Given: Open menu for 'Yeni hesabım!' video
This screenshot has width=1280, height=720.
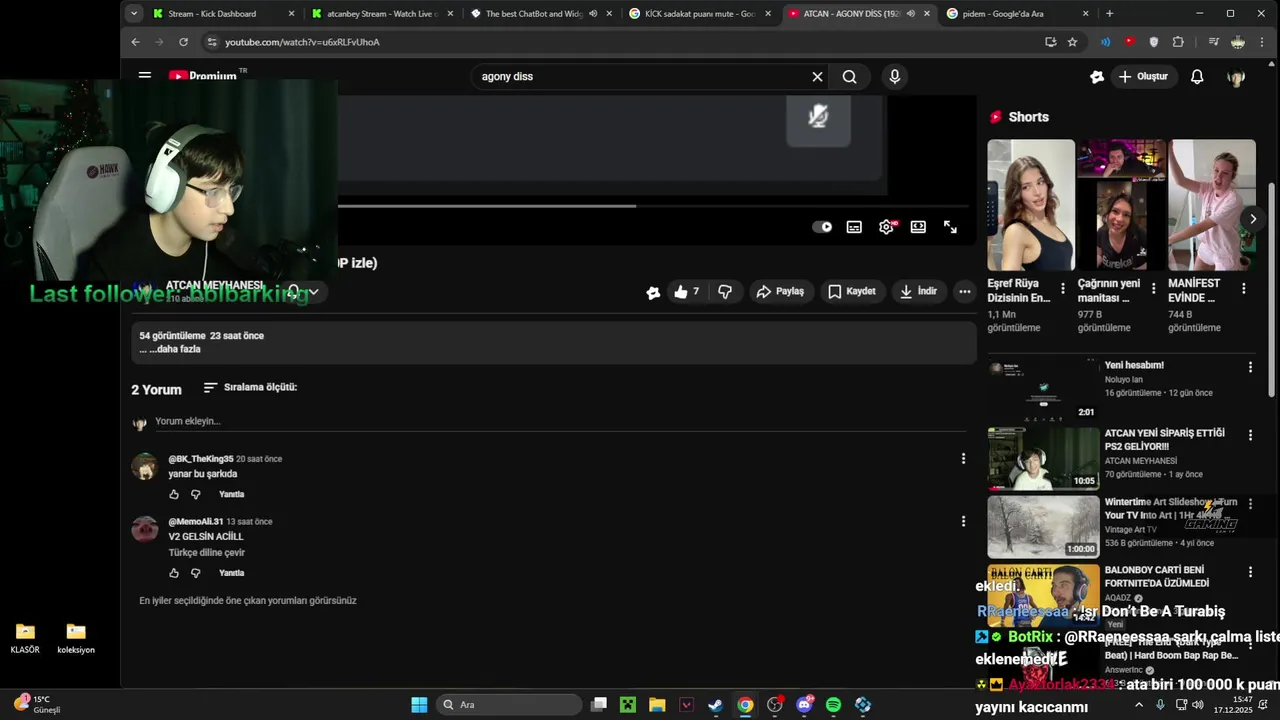Looking at the screenshot, I should pos(1250,367).
